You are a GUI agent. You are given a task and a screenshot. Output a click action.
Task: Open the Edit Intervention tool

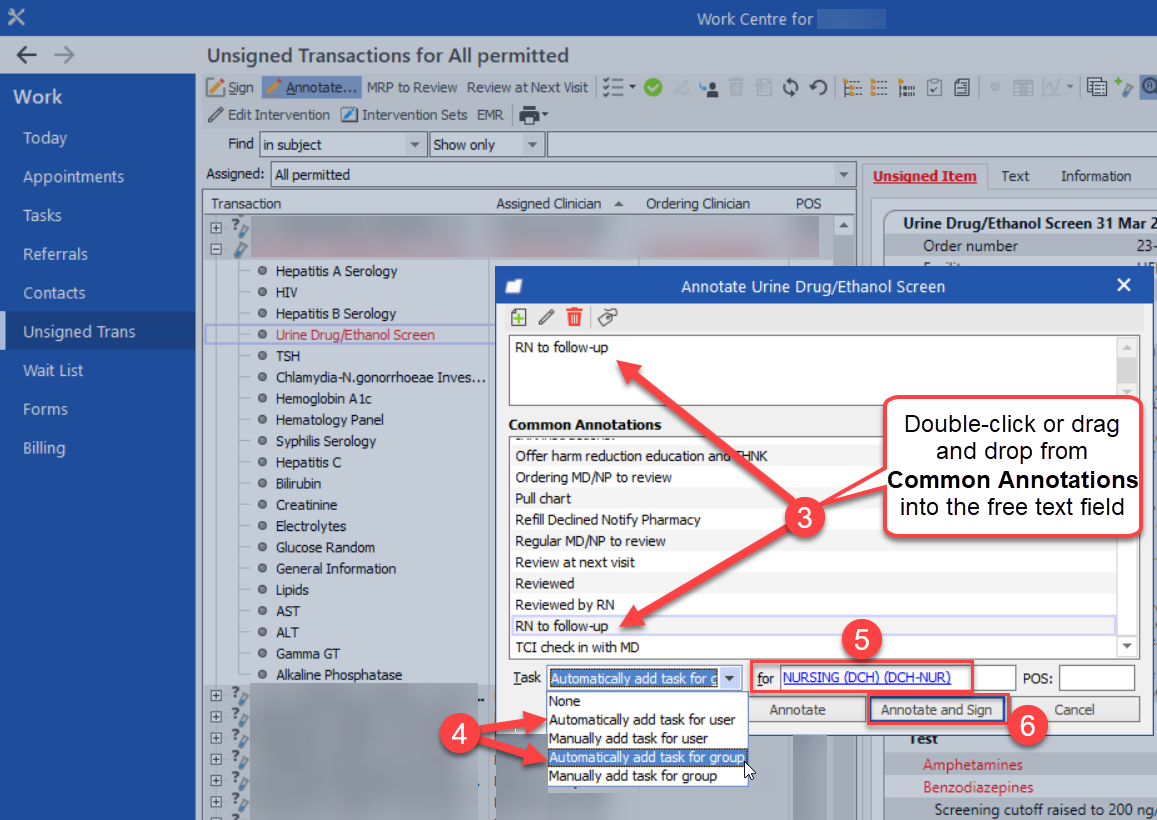point(268,115)
